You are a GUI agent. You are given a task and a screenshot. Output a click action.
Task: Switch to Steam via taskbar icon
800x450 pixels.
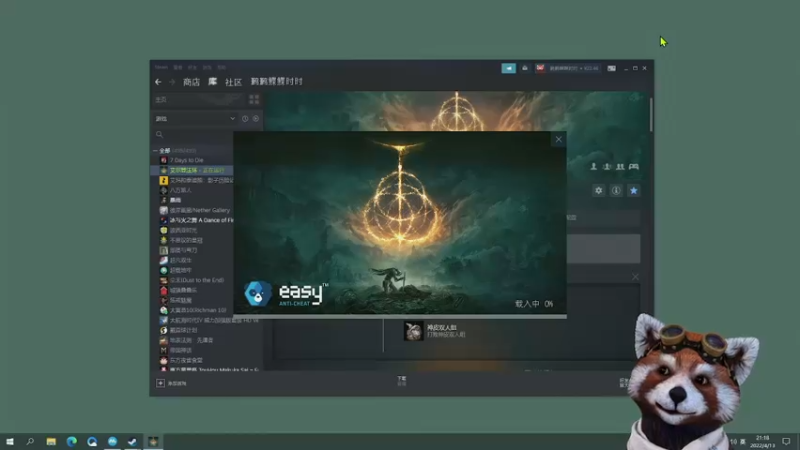[132, 441]
